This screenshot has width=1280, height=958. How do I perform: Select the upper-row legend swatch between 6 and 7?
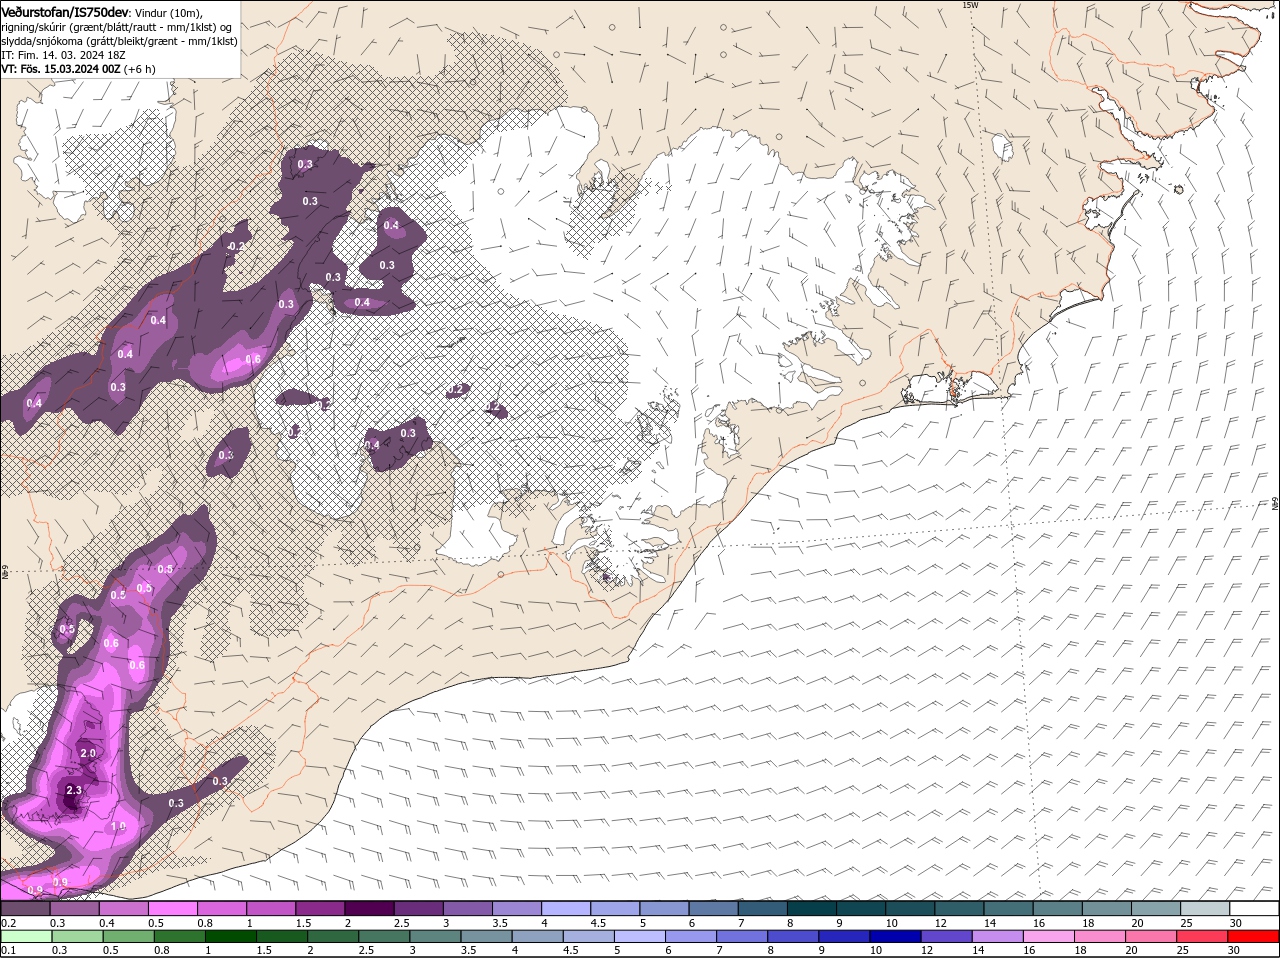click(x=713, y=908)
